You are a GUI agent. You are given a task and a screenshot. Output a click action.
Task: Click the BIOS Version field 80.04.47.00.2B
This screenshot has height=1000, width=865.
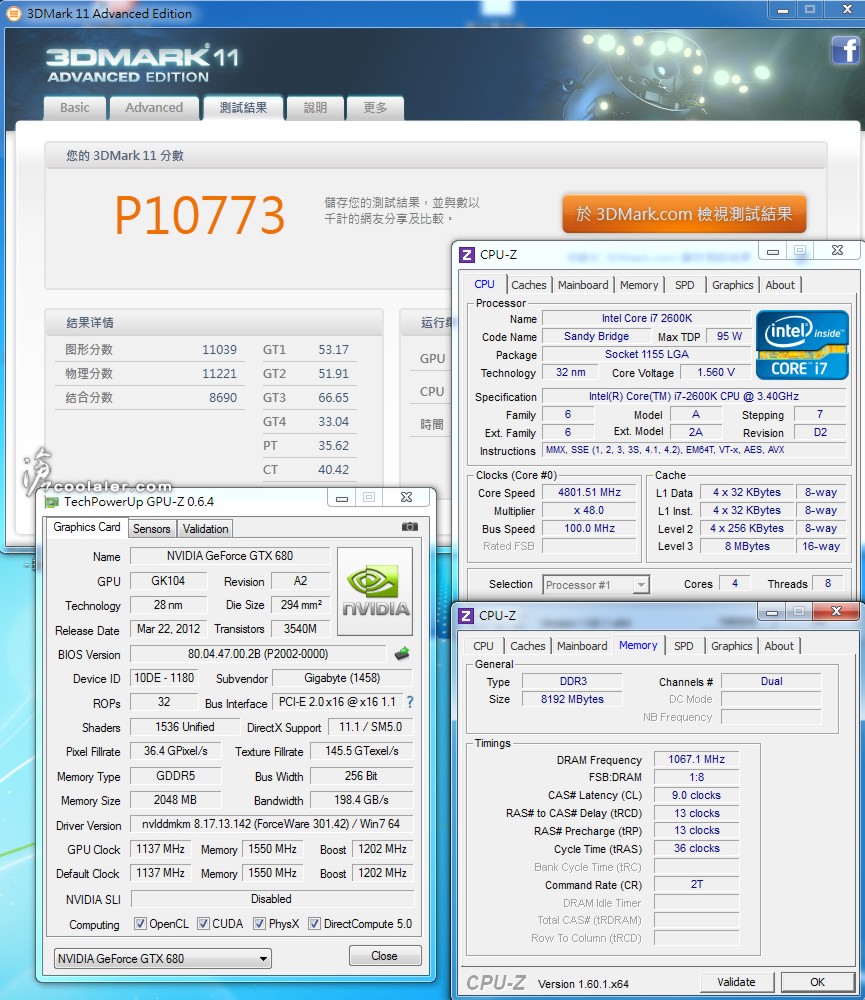[x=258, y=654]
